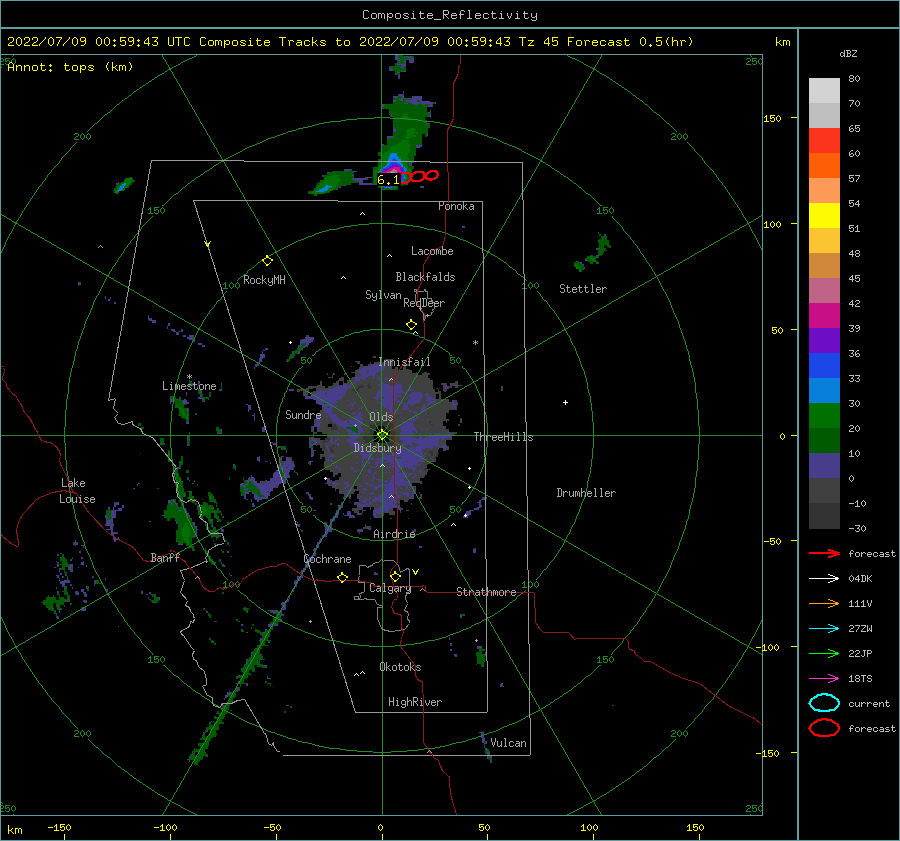Click the white 04DK arrow legend icon
The height and width of the screenshot is (841, 900).
point(824,579)
